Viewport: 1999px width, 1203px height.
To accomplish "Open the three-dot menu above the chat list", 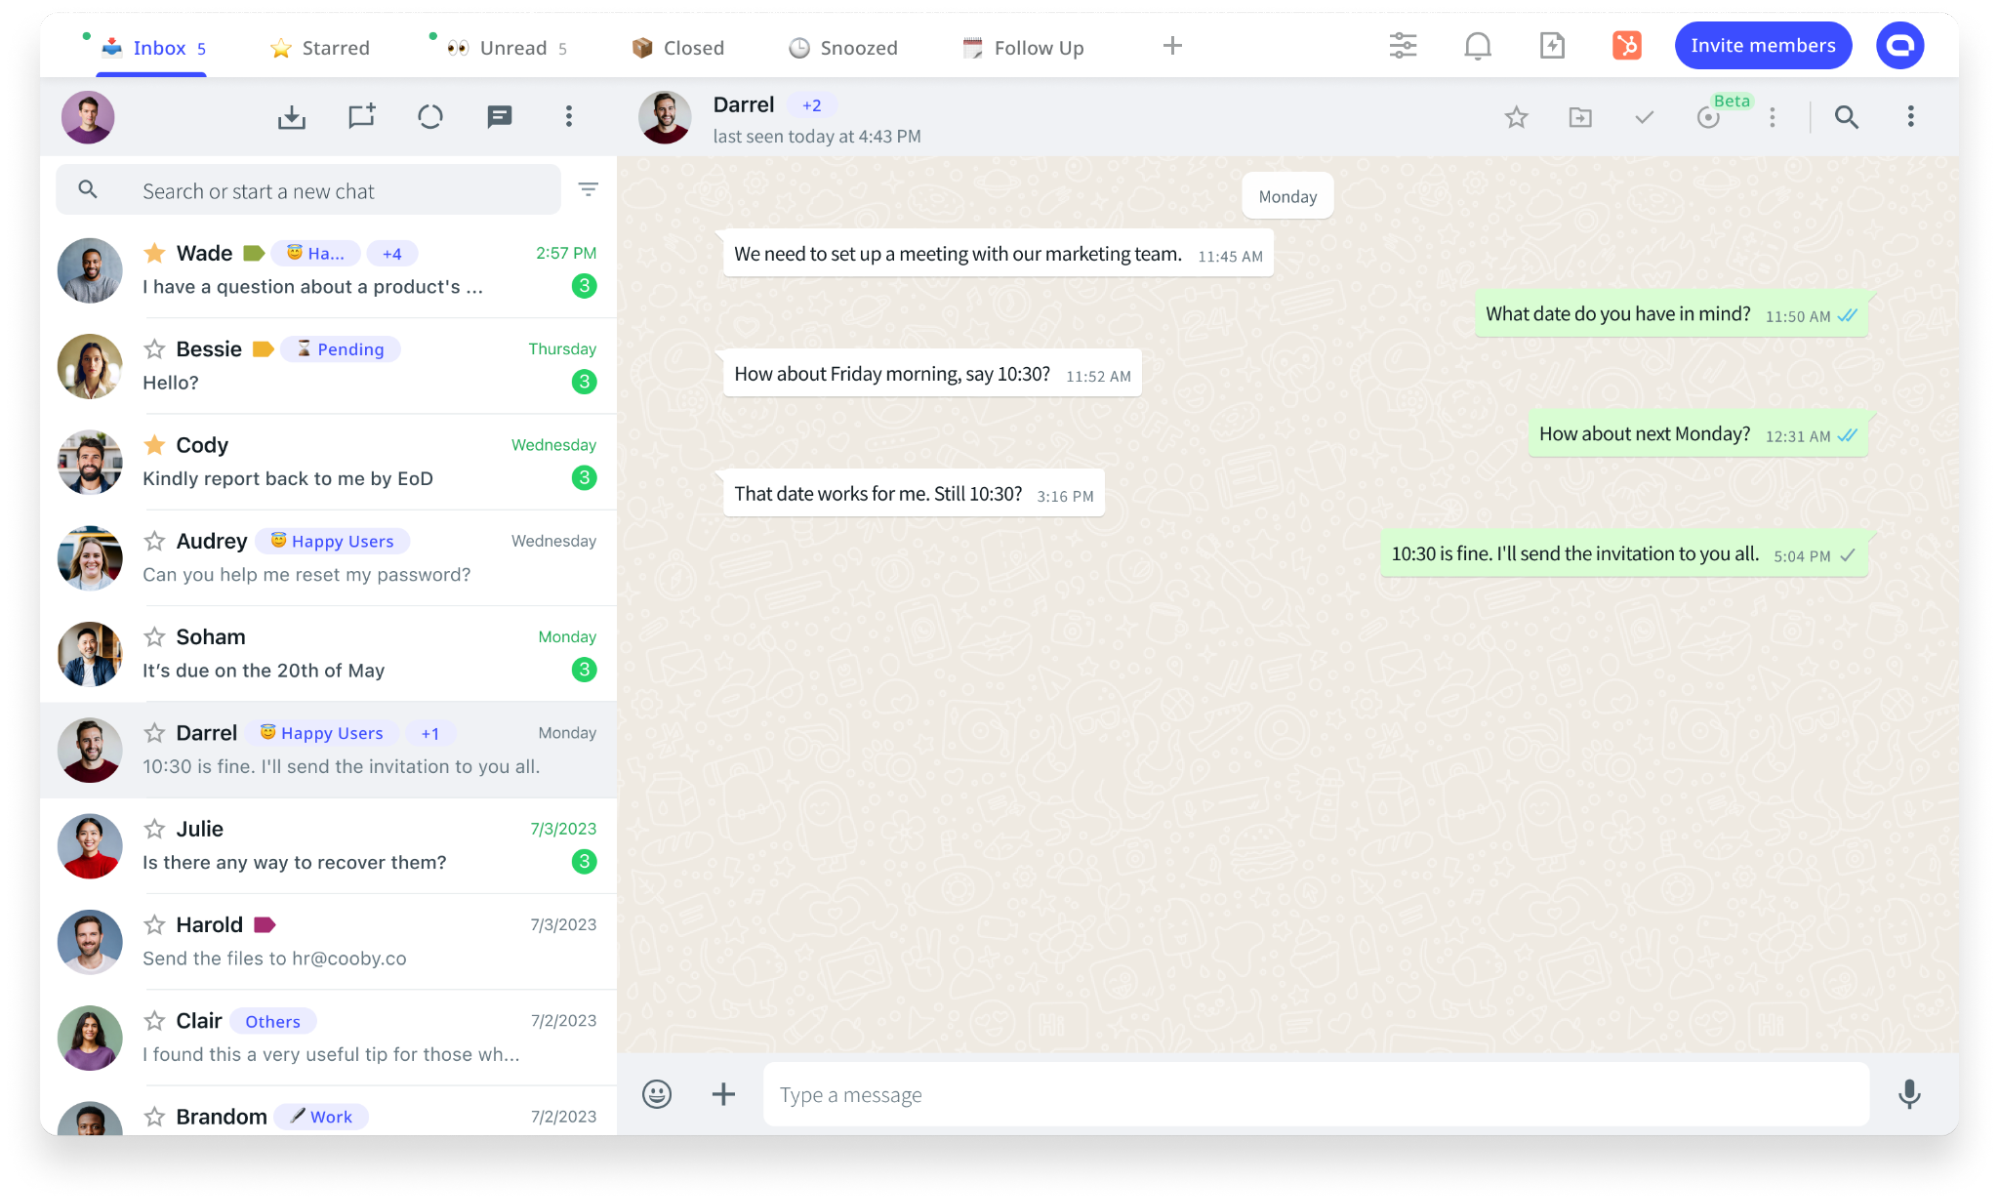I will click(x=568, y=116).
